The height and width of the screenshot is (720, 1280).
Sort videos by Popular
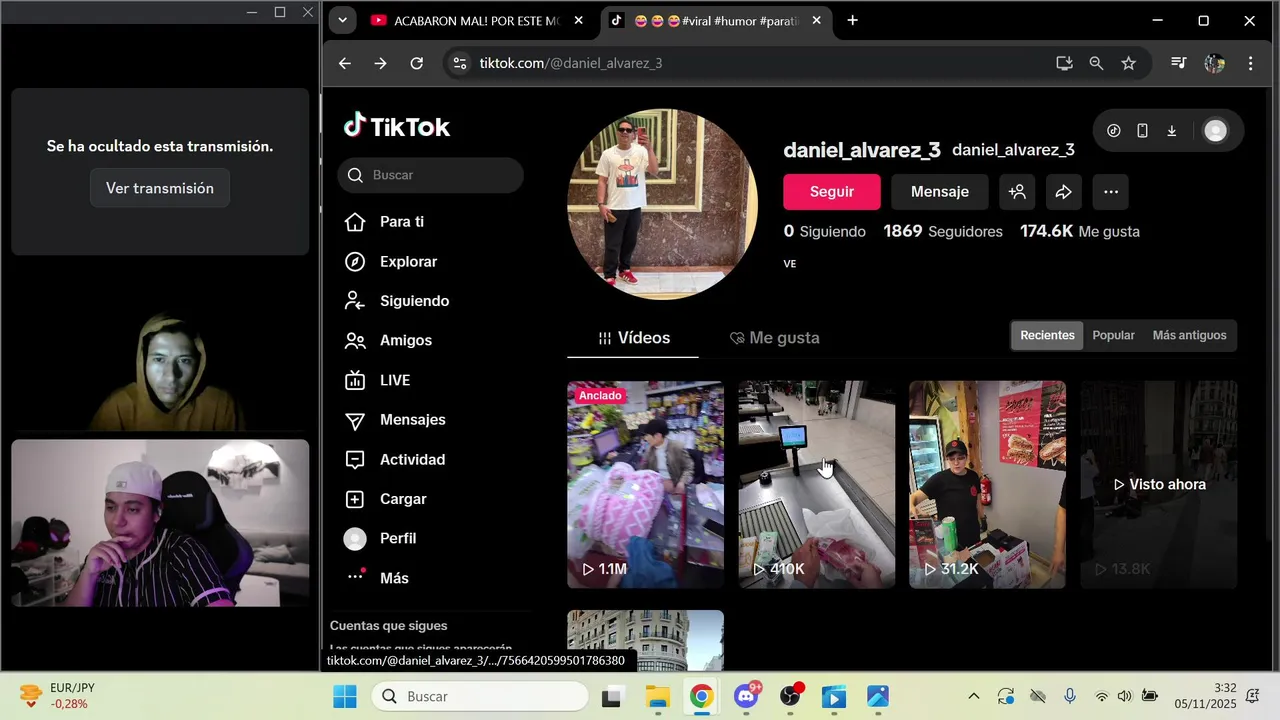pos(1114,336)
